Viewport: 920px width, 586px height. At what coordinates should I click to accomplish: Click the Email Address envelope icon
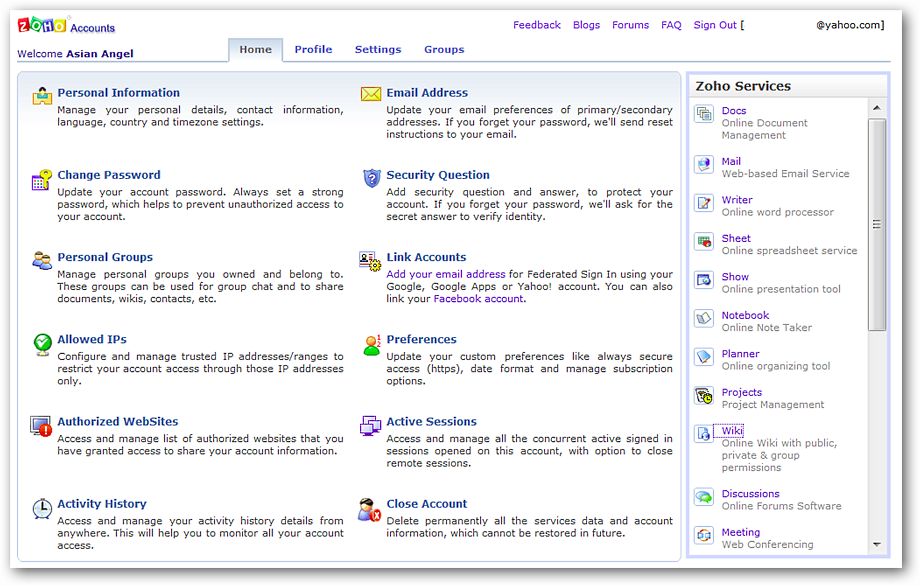tap(371, 94)
